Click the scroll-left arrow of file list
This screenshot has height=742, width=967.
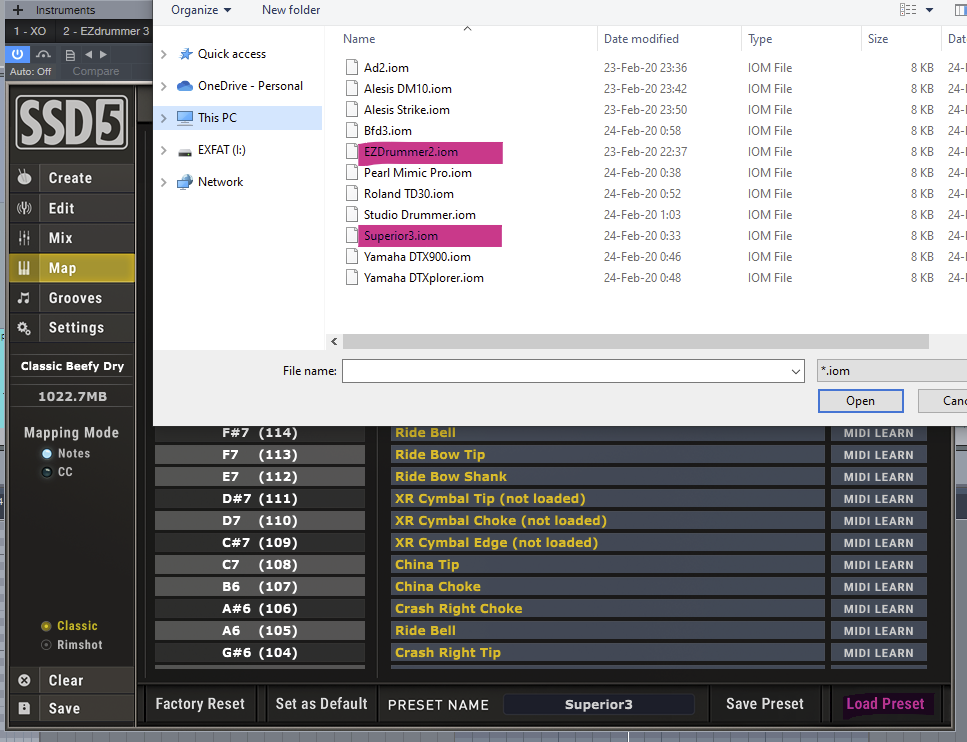pyautogui.click(x=334, y=341)
